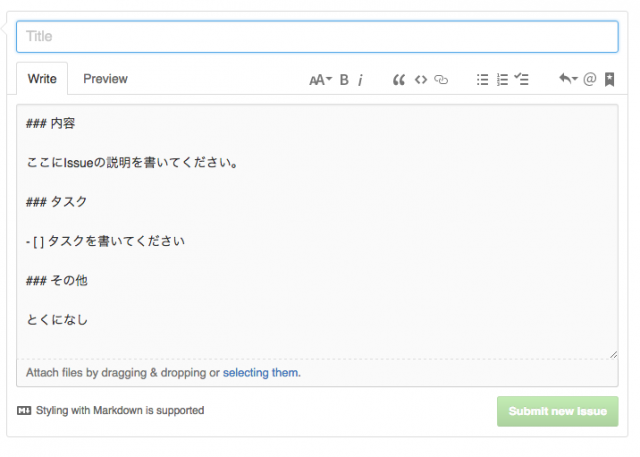Screen dimensions: 640x457
Task: Mention a user with @ icon
Action: pos(590,79)
